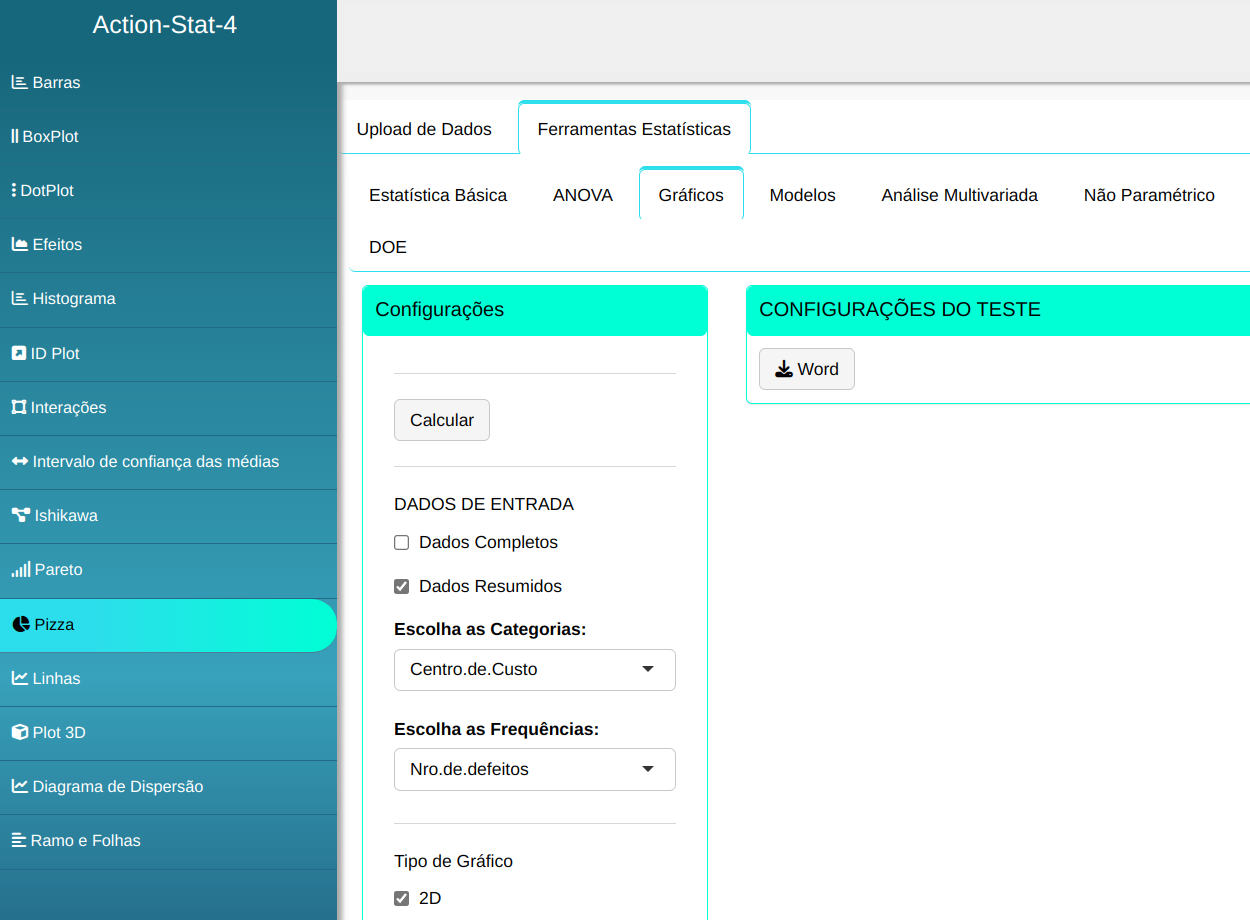Open the DotPlot icon in sidebar
The image size is (1250, 920).
(x=14, y=191)
